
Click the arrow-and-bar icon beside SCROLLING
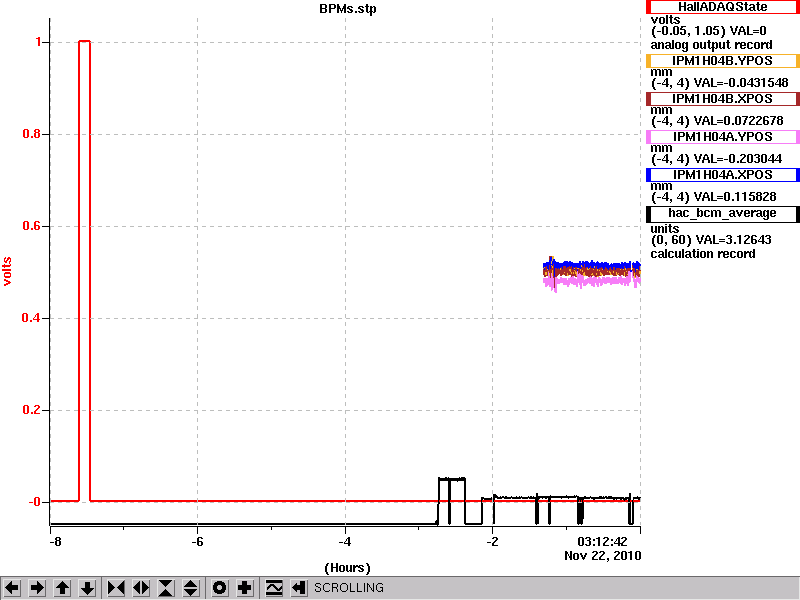[x=299, y=588]
